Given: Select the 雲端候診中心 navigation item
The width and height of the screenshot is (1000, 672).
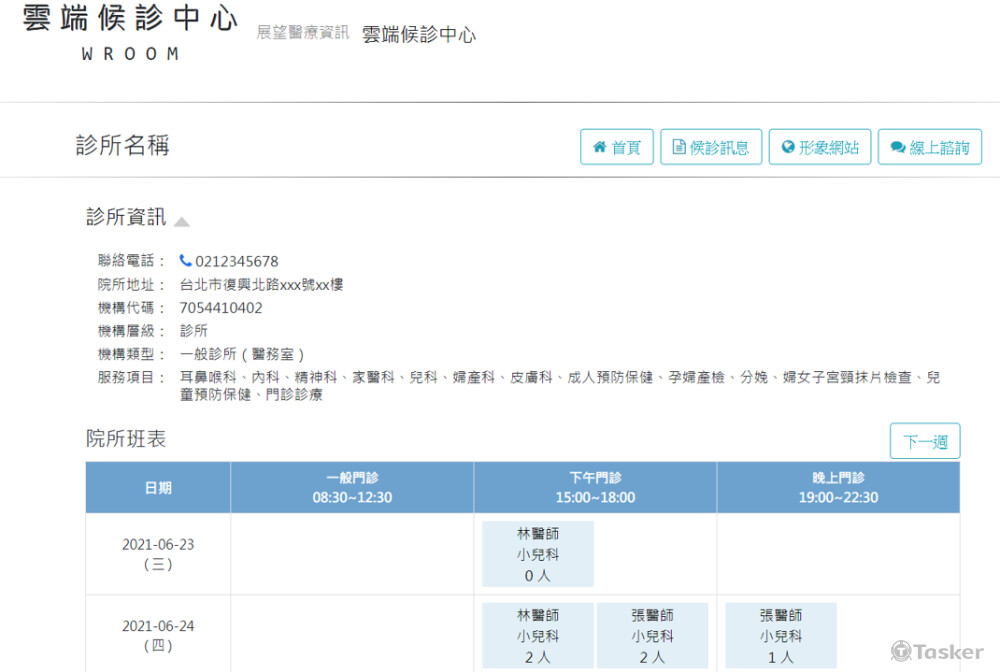Looking at the screenshot, I should click(420, 33).
